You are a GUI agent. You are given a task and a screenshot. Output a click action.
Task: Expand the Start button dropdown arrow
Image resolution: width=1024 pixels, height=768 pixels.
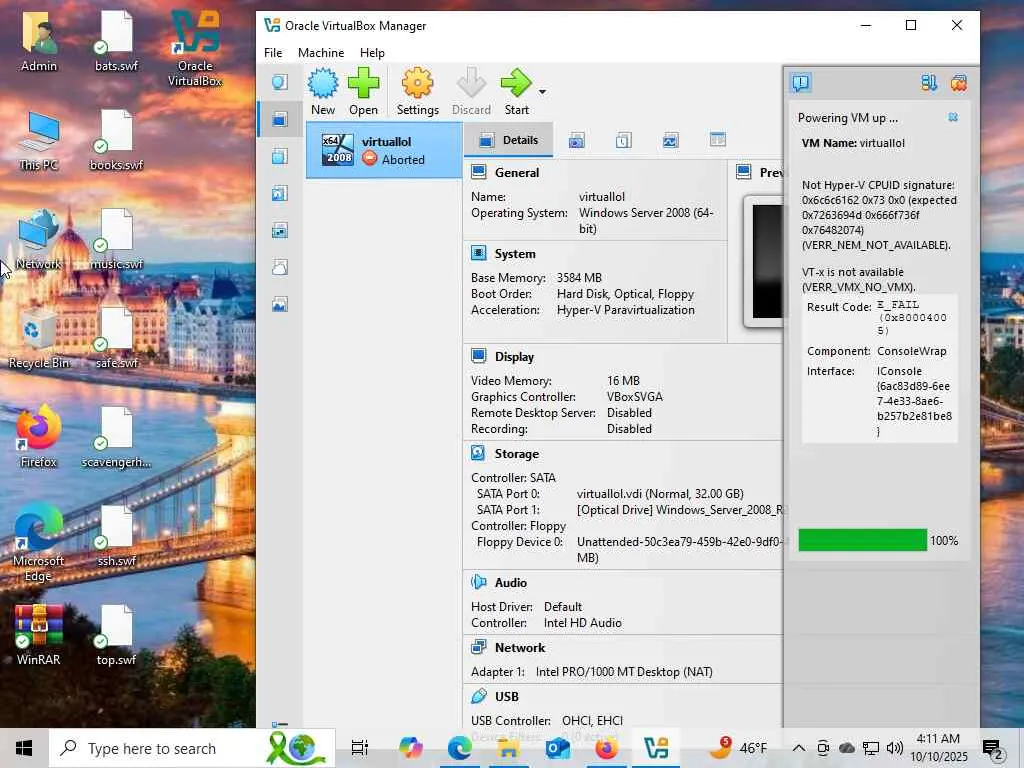[x=542, y=92]
